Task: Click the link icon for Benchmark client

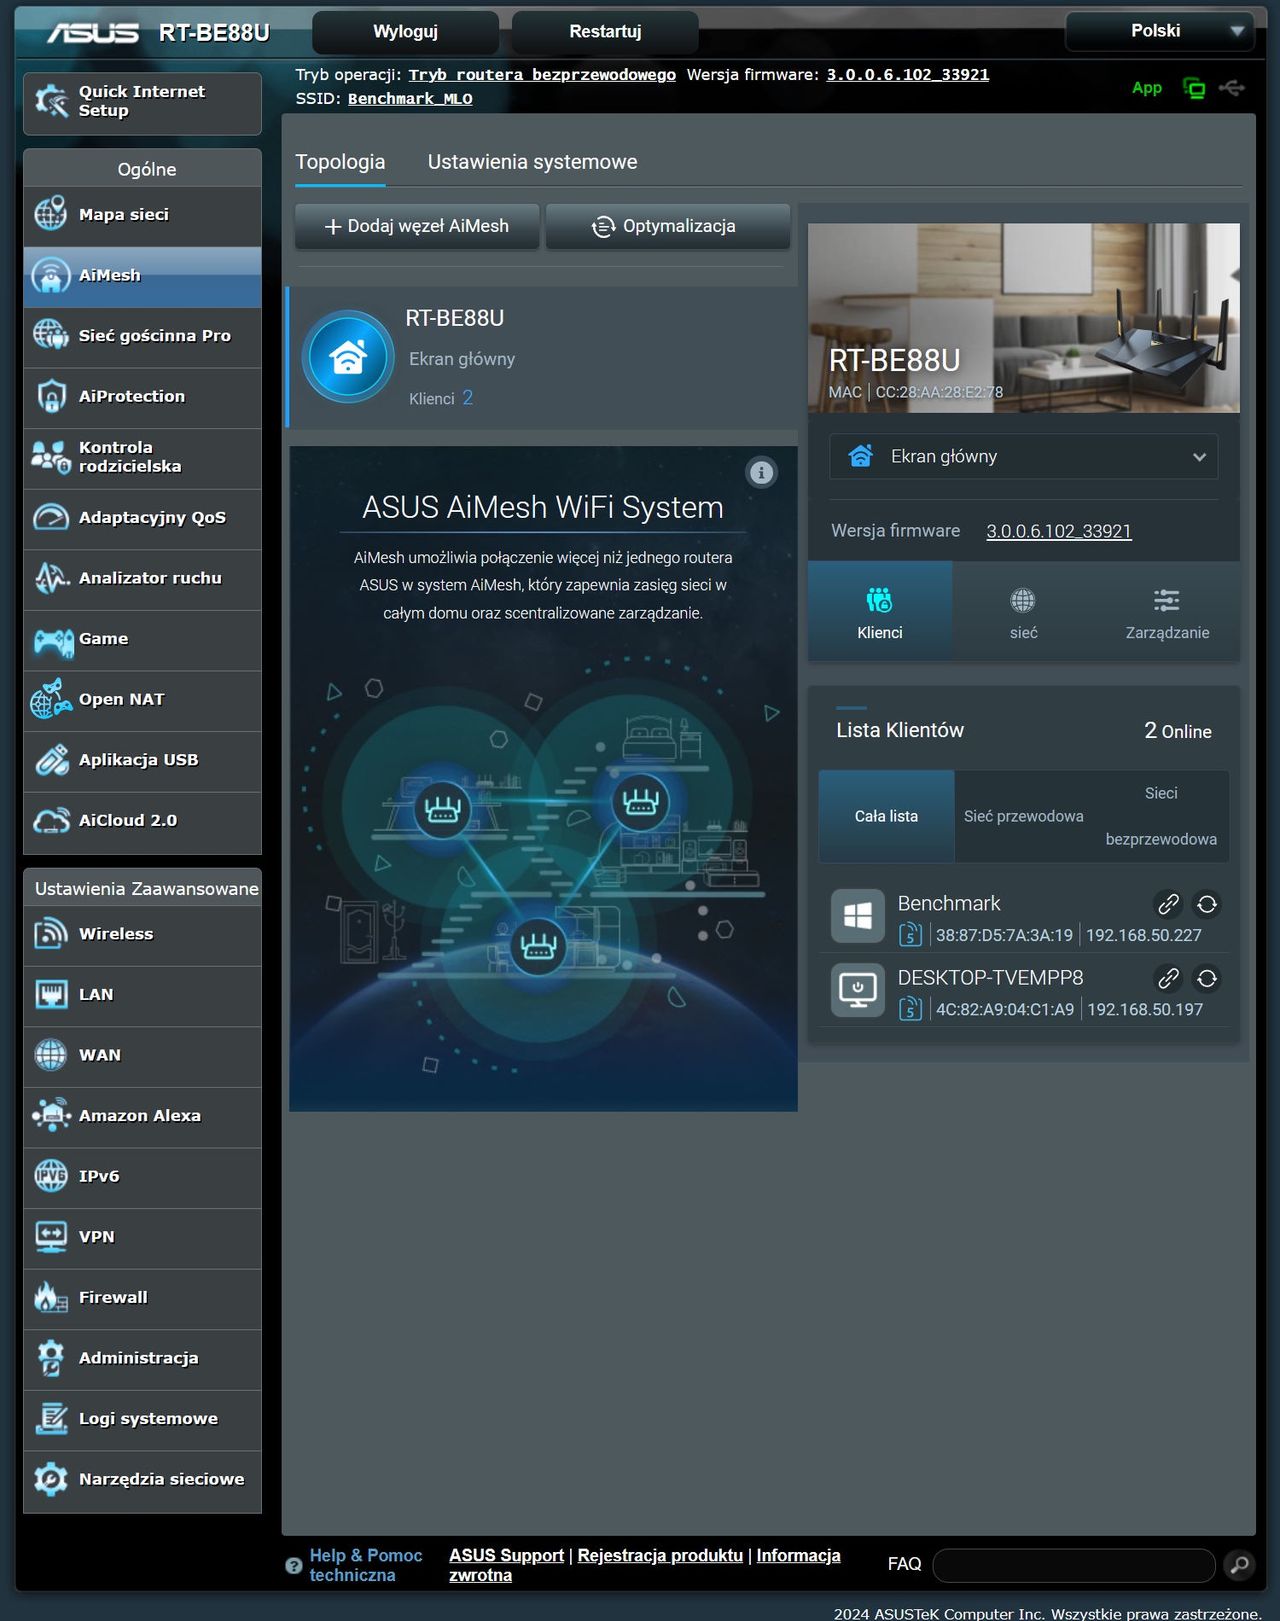Action: [x=1168, y=904]
